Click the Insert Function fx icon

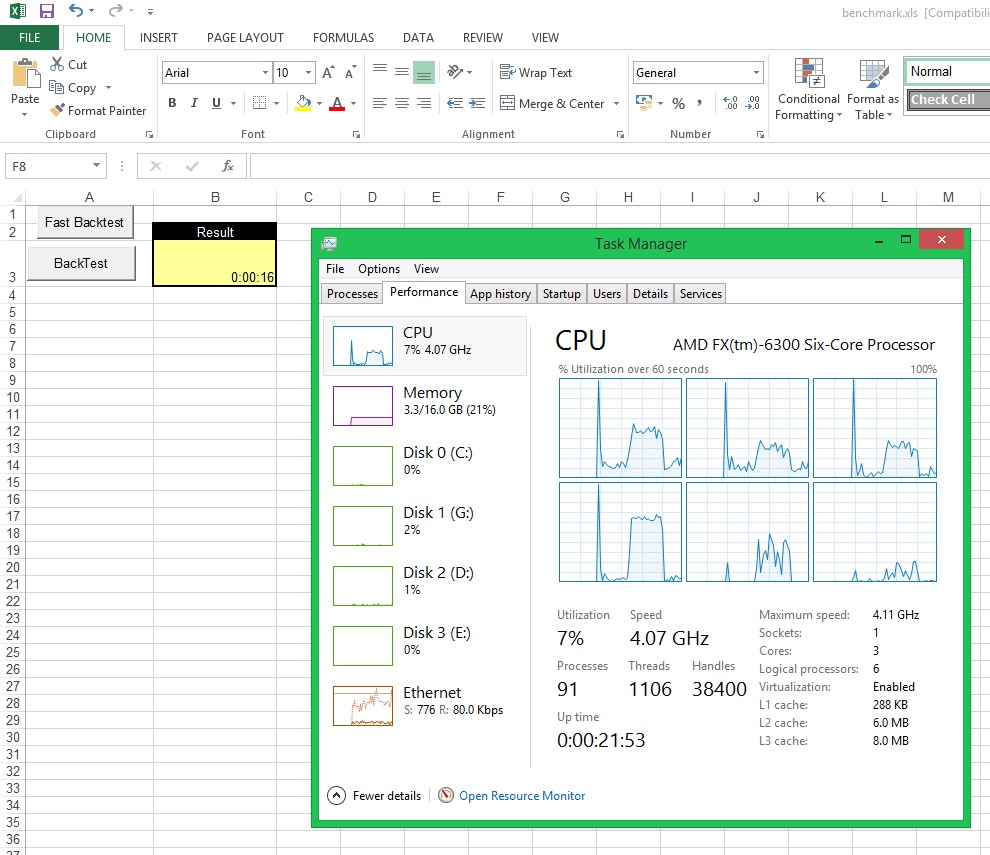point(228,166)
